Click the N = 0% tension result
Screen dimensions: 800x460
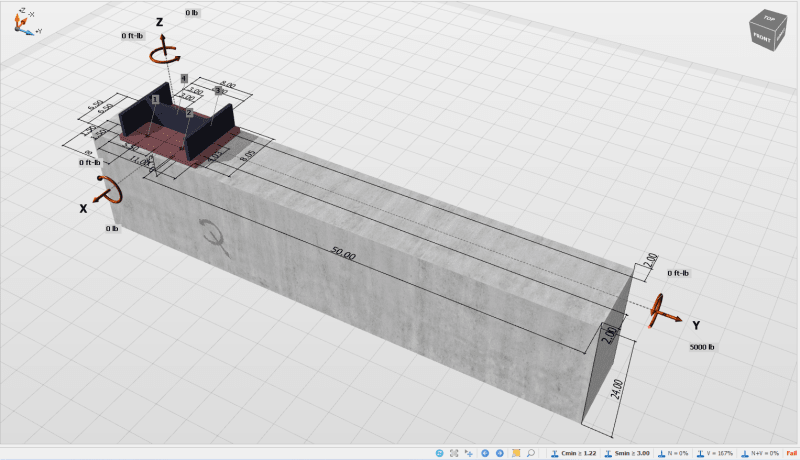tap(673, 453)
